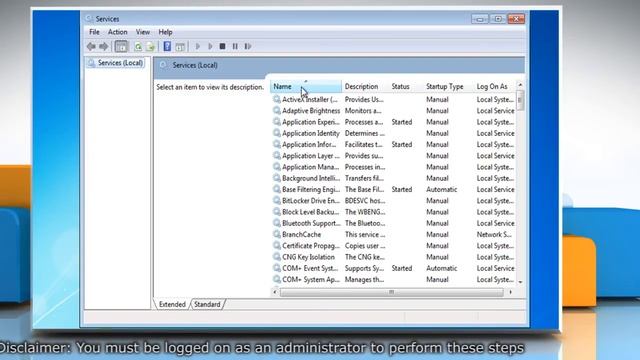Sort by the Description column header
This screenshot has width=640, height=360.
(x=365, y=87)
